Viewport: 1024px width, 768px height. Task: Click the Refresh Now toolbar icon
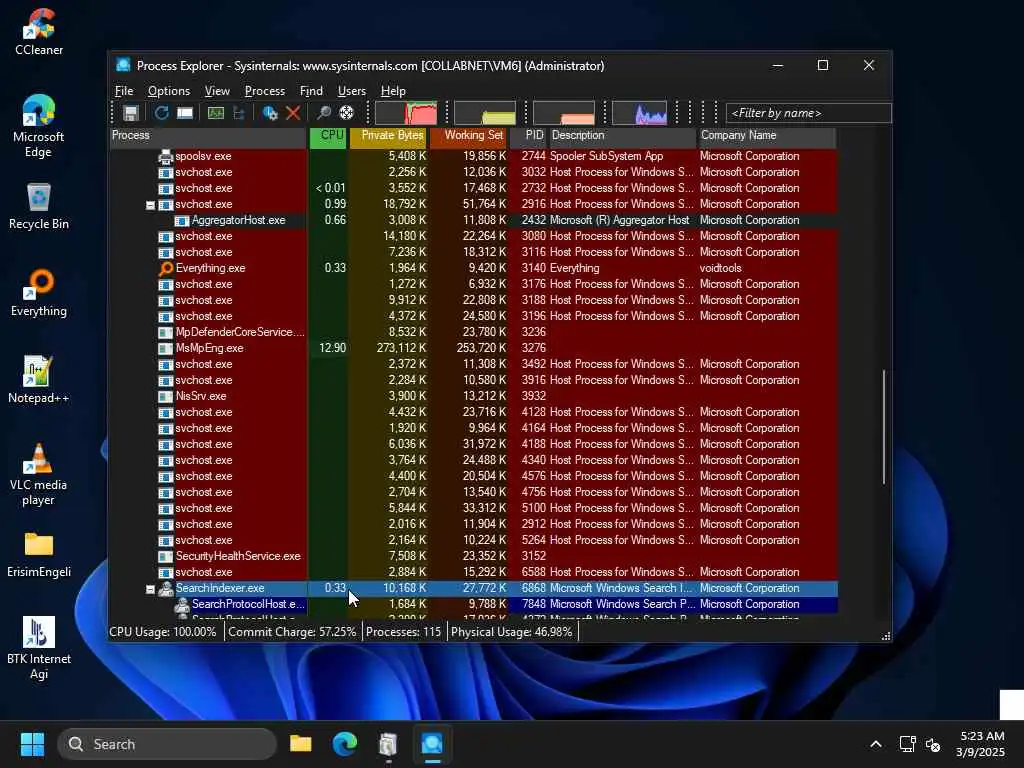tap(161, 113)
